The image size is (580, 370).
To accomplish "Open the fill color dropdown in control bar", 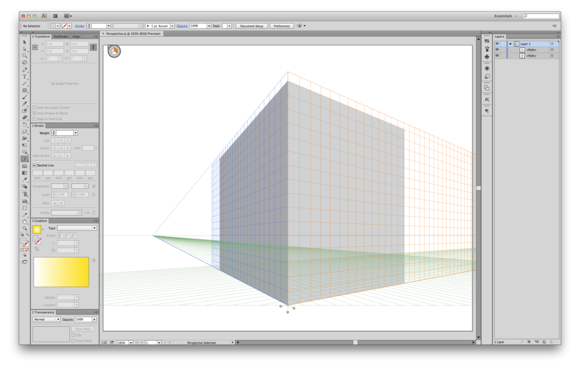I will click(57, 26).
